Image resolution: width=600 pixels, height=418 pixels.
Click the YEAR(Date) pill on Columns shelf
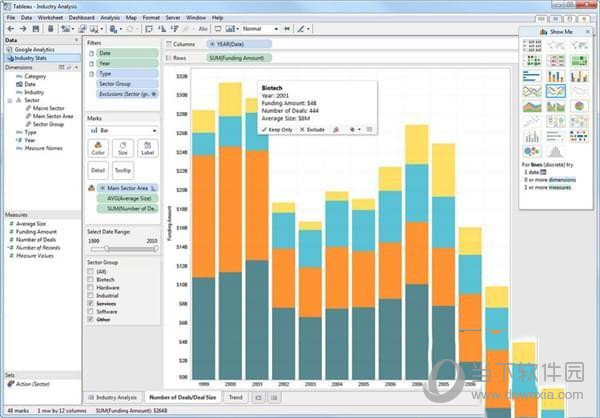(239, 44)
